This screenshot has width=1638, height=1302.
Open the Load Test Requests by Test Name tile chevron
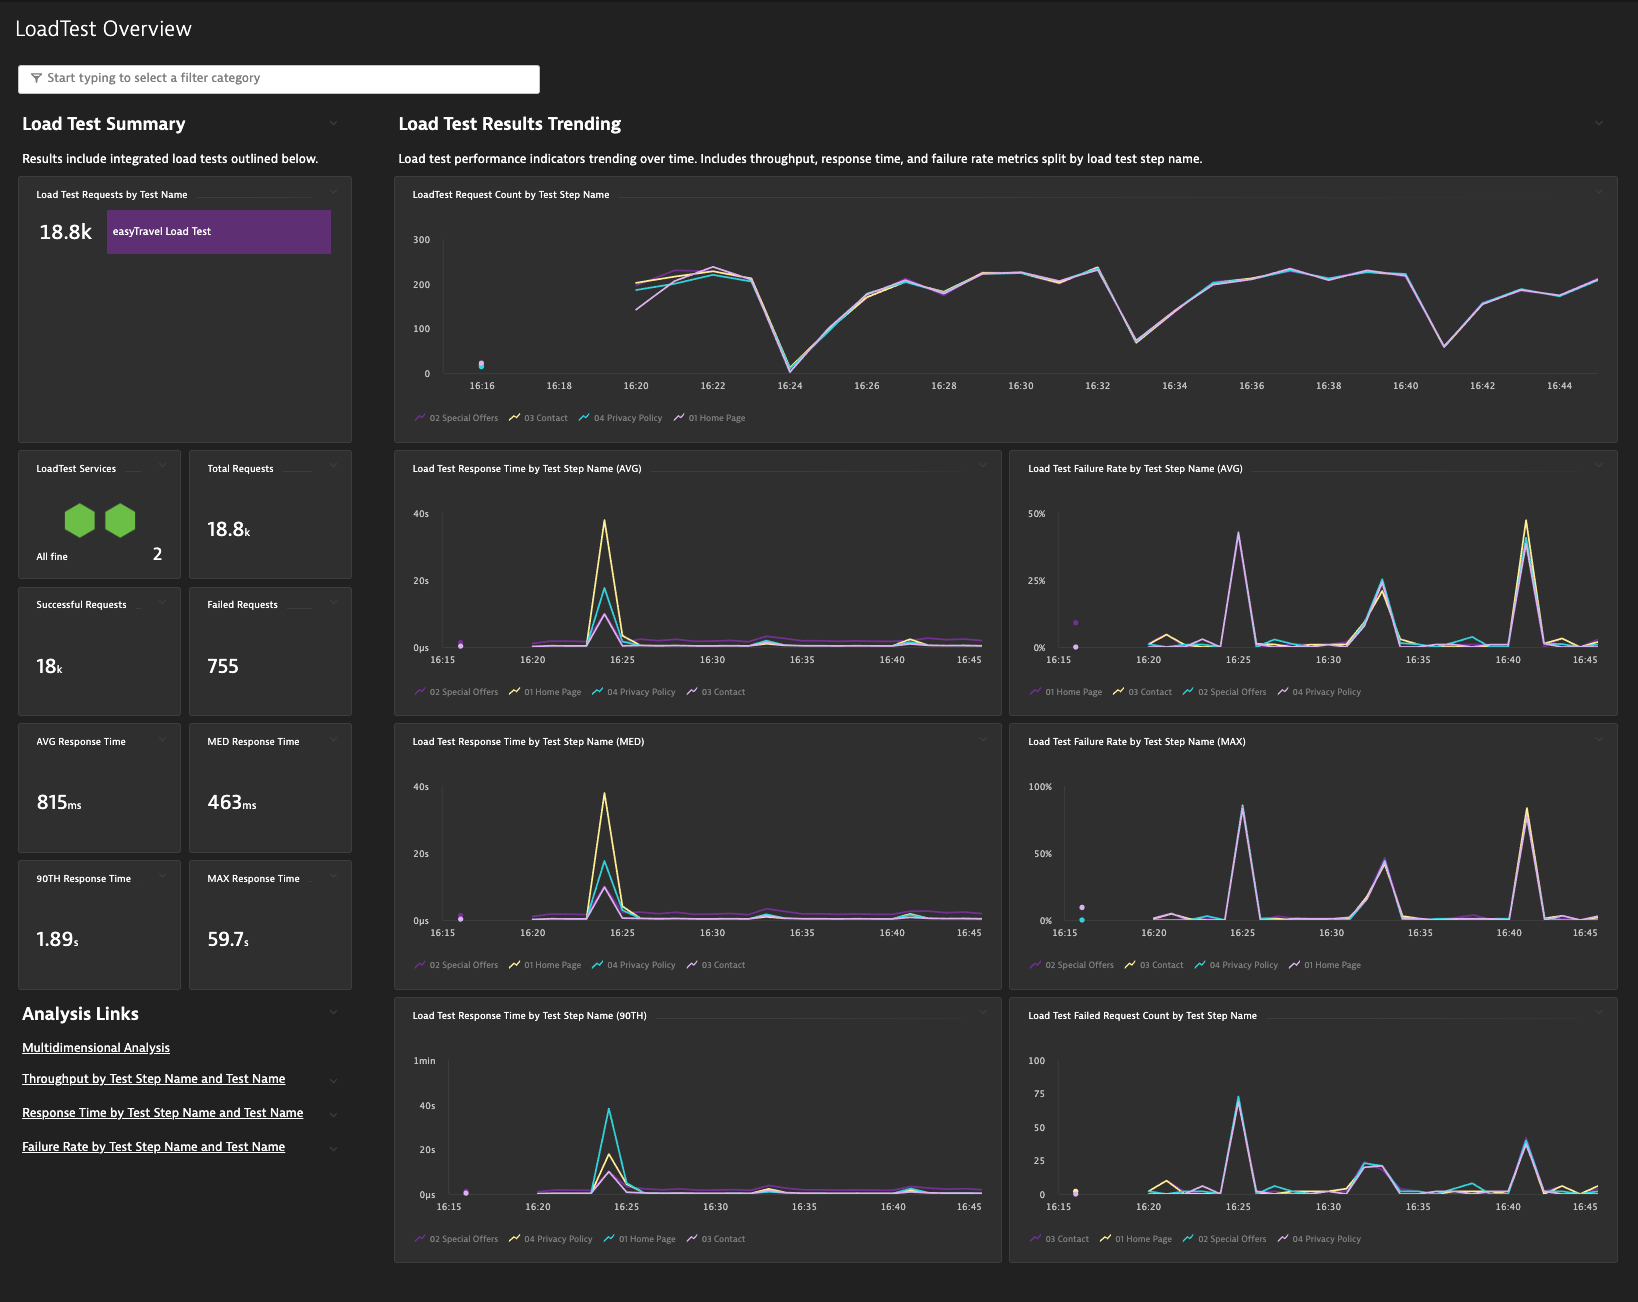coord(334,192)
